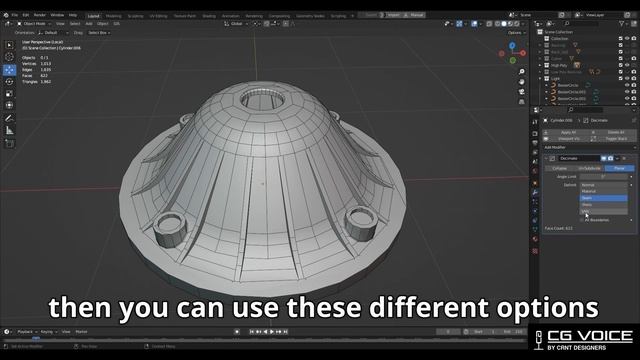
Task: Choose Seam in Delimit list
Action: tap(604, 198)
